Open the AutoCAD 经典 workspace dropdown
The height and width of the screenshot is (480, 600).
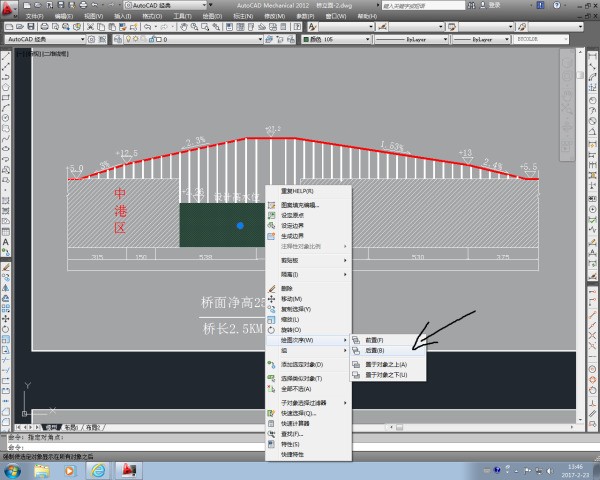[x=43, y=40]
